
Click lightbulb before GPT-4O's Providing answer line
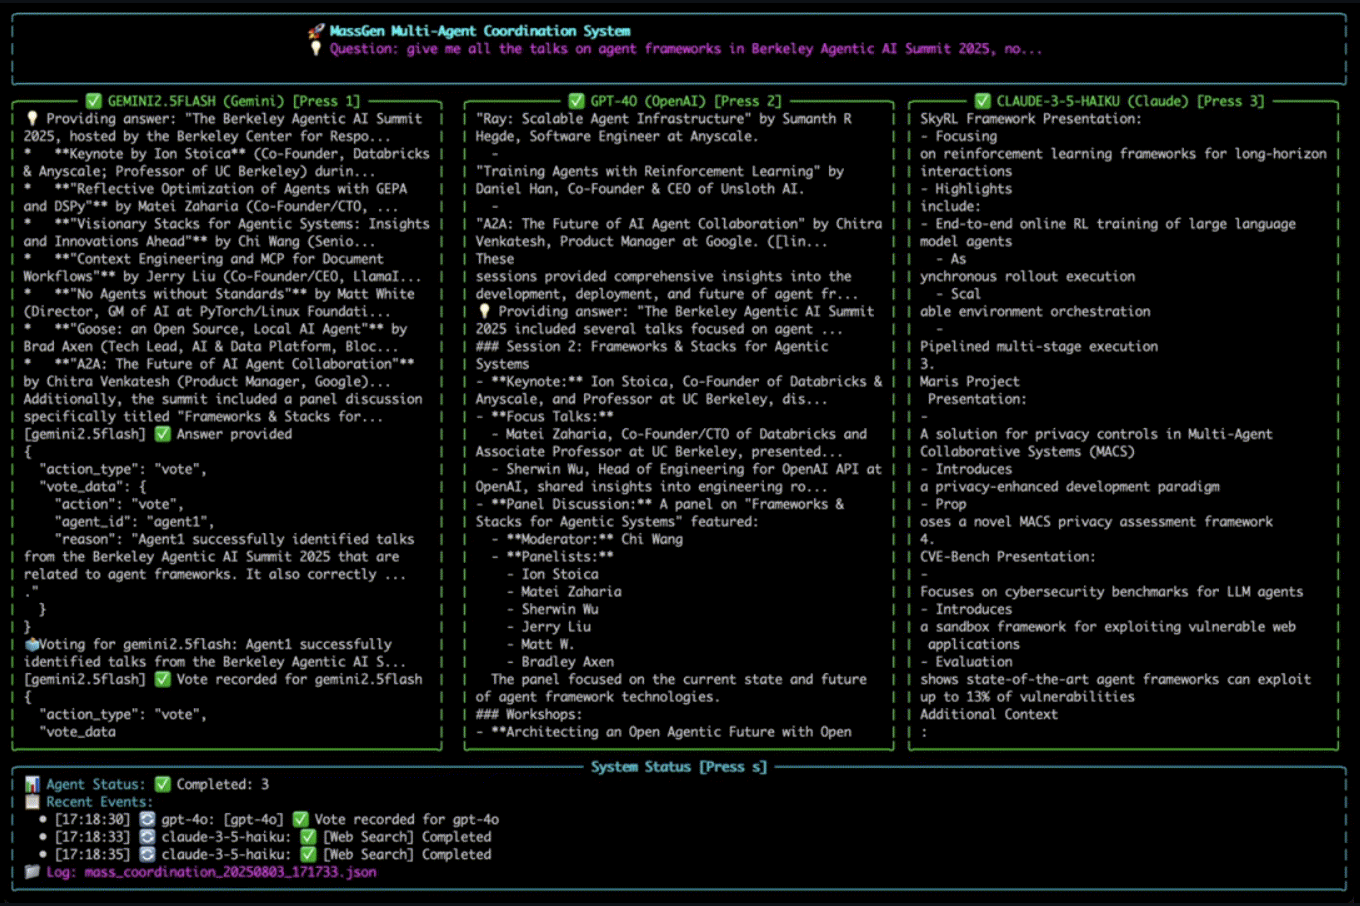click(x=484, y=311)
